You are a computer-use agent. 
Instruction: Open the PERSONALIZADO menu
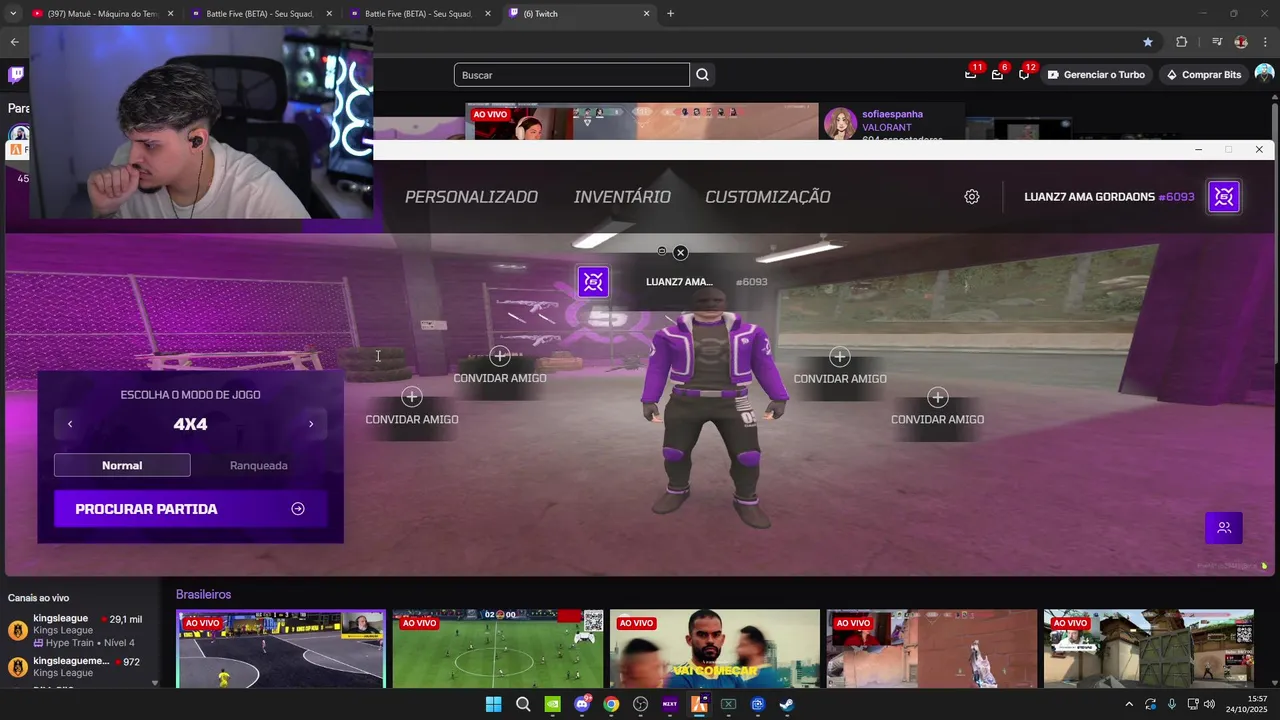click(x=471, y=197)
